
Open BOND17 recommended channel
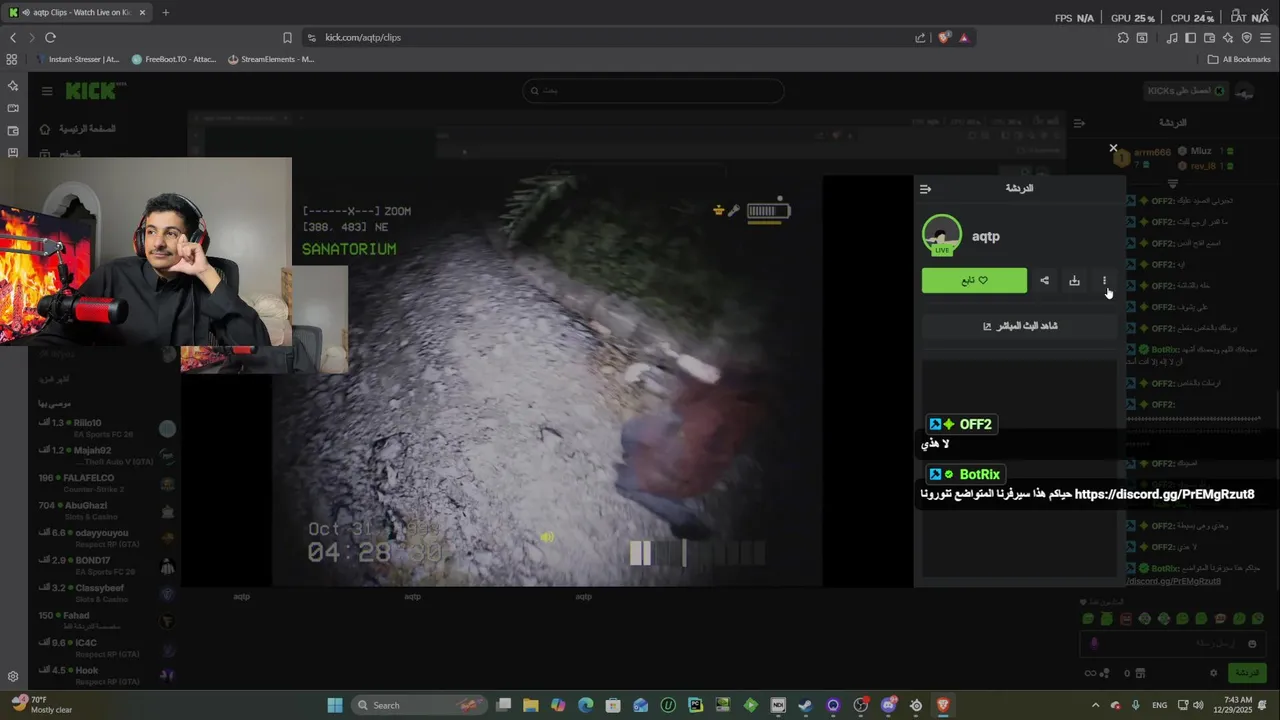click(107, 566)
